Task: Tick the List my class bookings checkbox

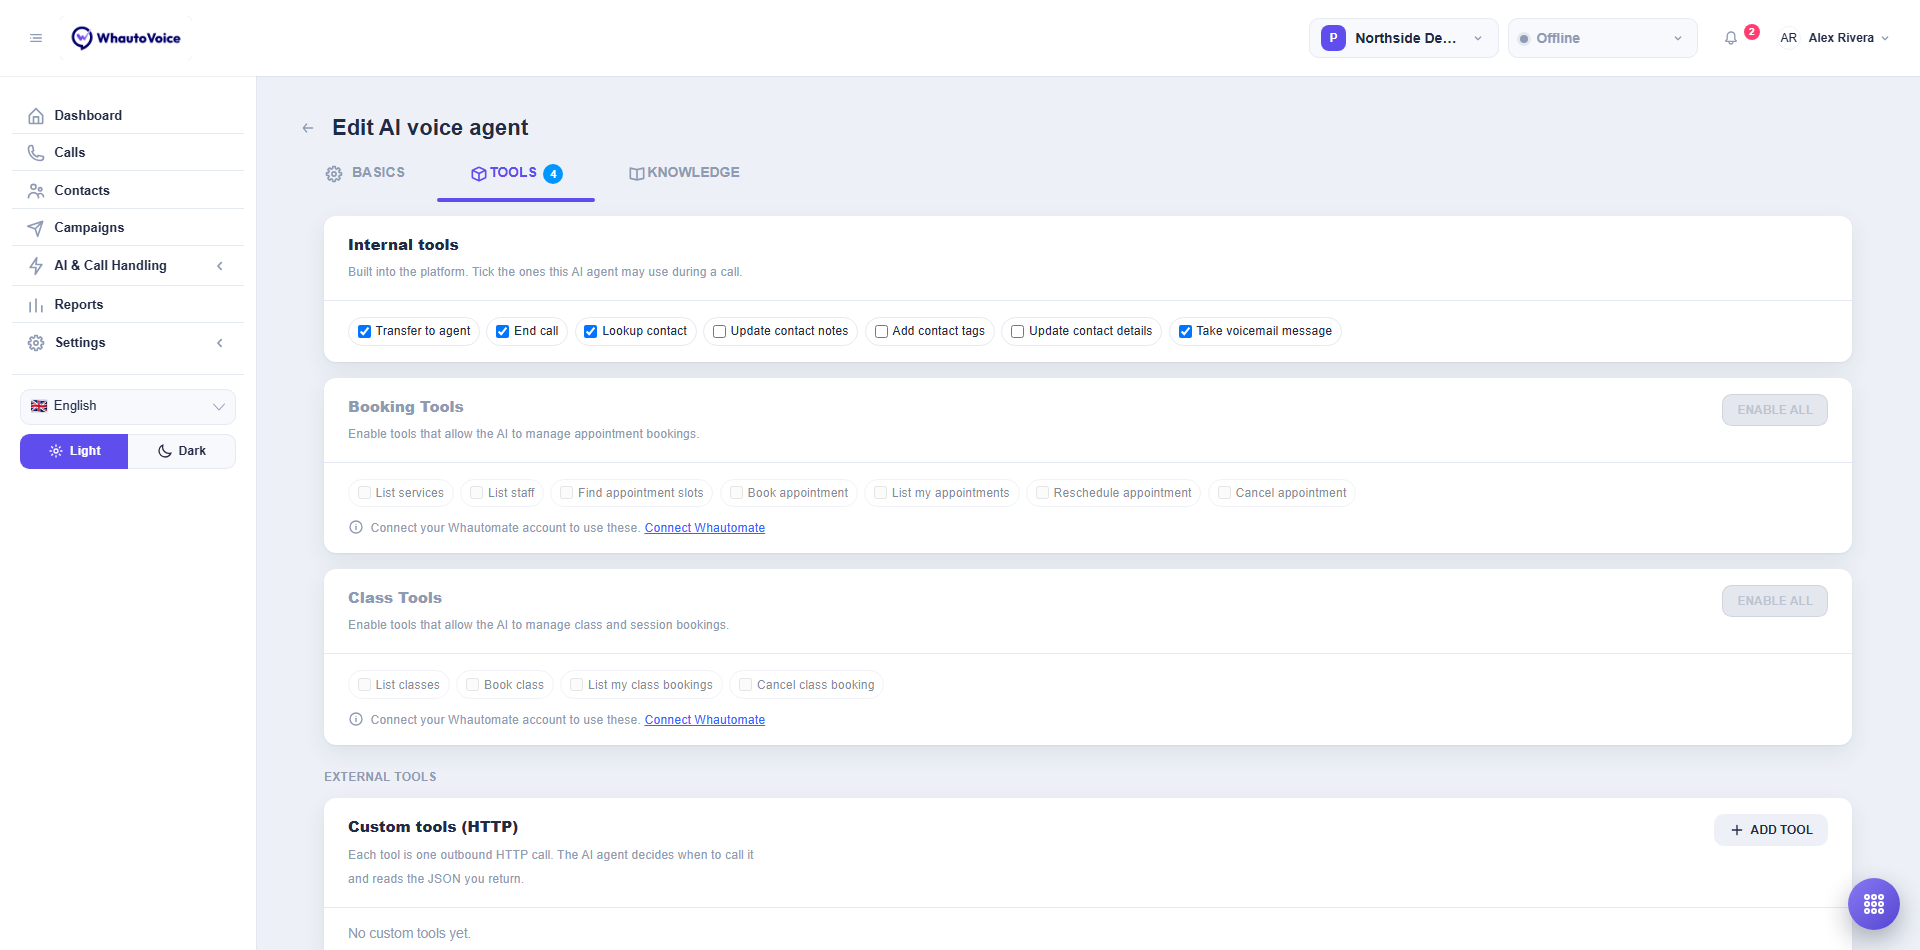Action: pos(577,685)
